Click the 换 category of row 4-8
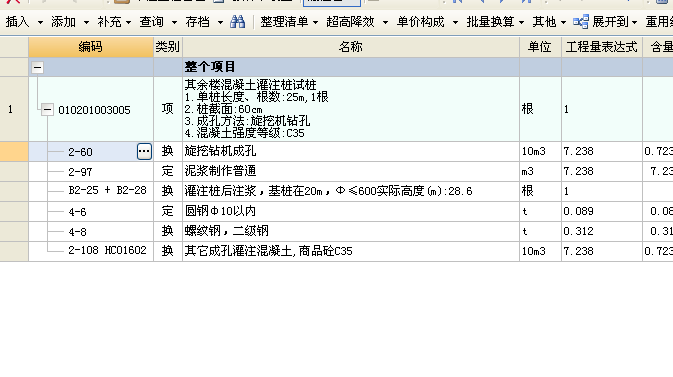The height and width of the screenshot is (377, 673). click(x=168, y=231)
